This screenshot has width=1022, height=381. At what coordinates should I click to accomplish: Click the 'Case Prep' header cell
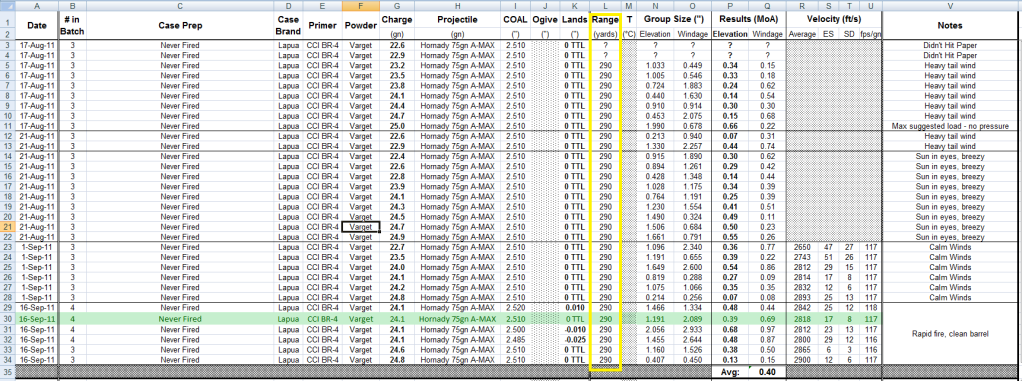point(180,25)
